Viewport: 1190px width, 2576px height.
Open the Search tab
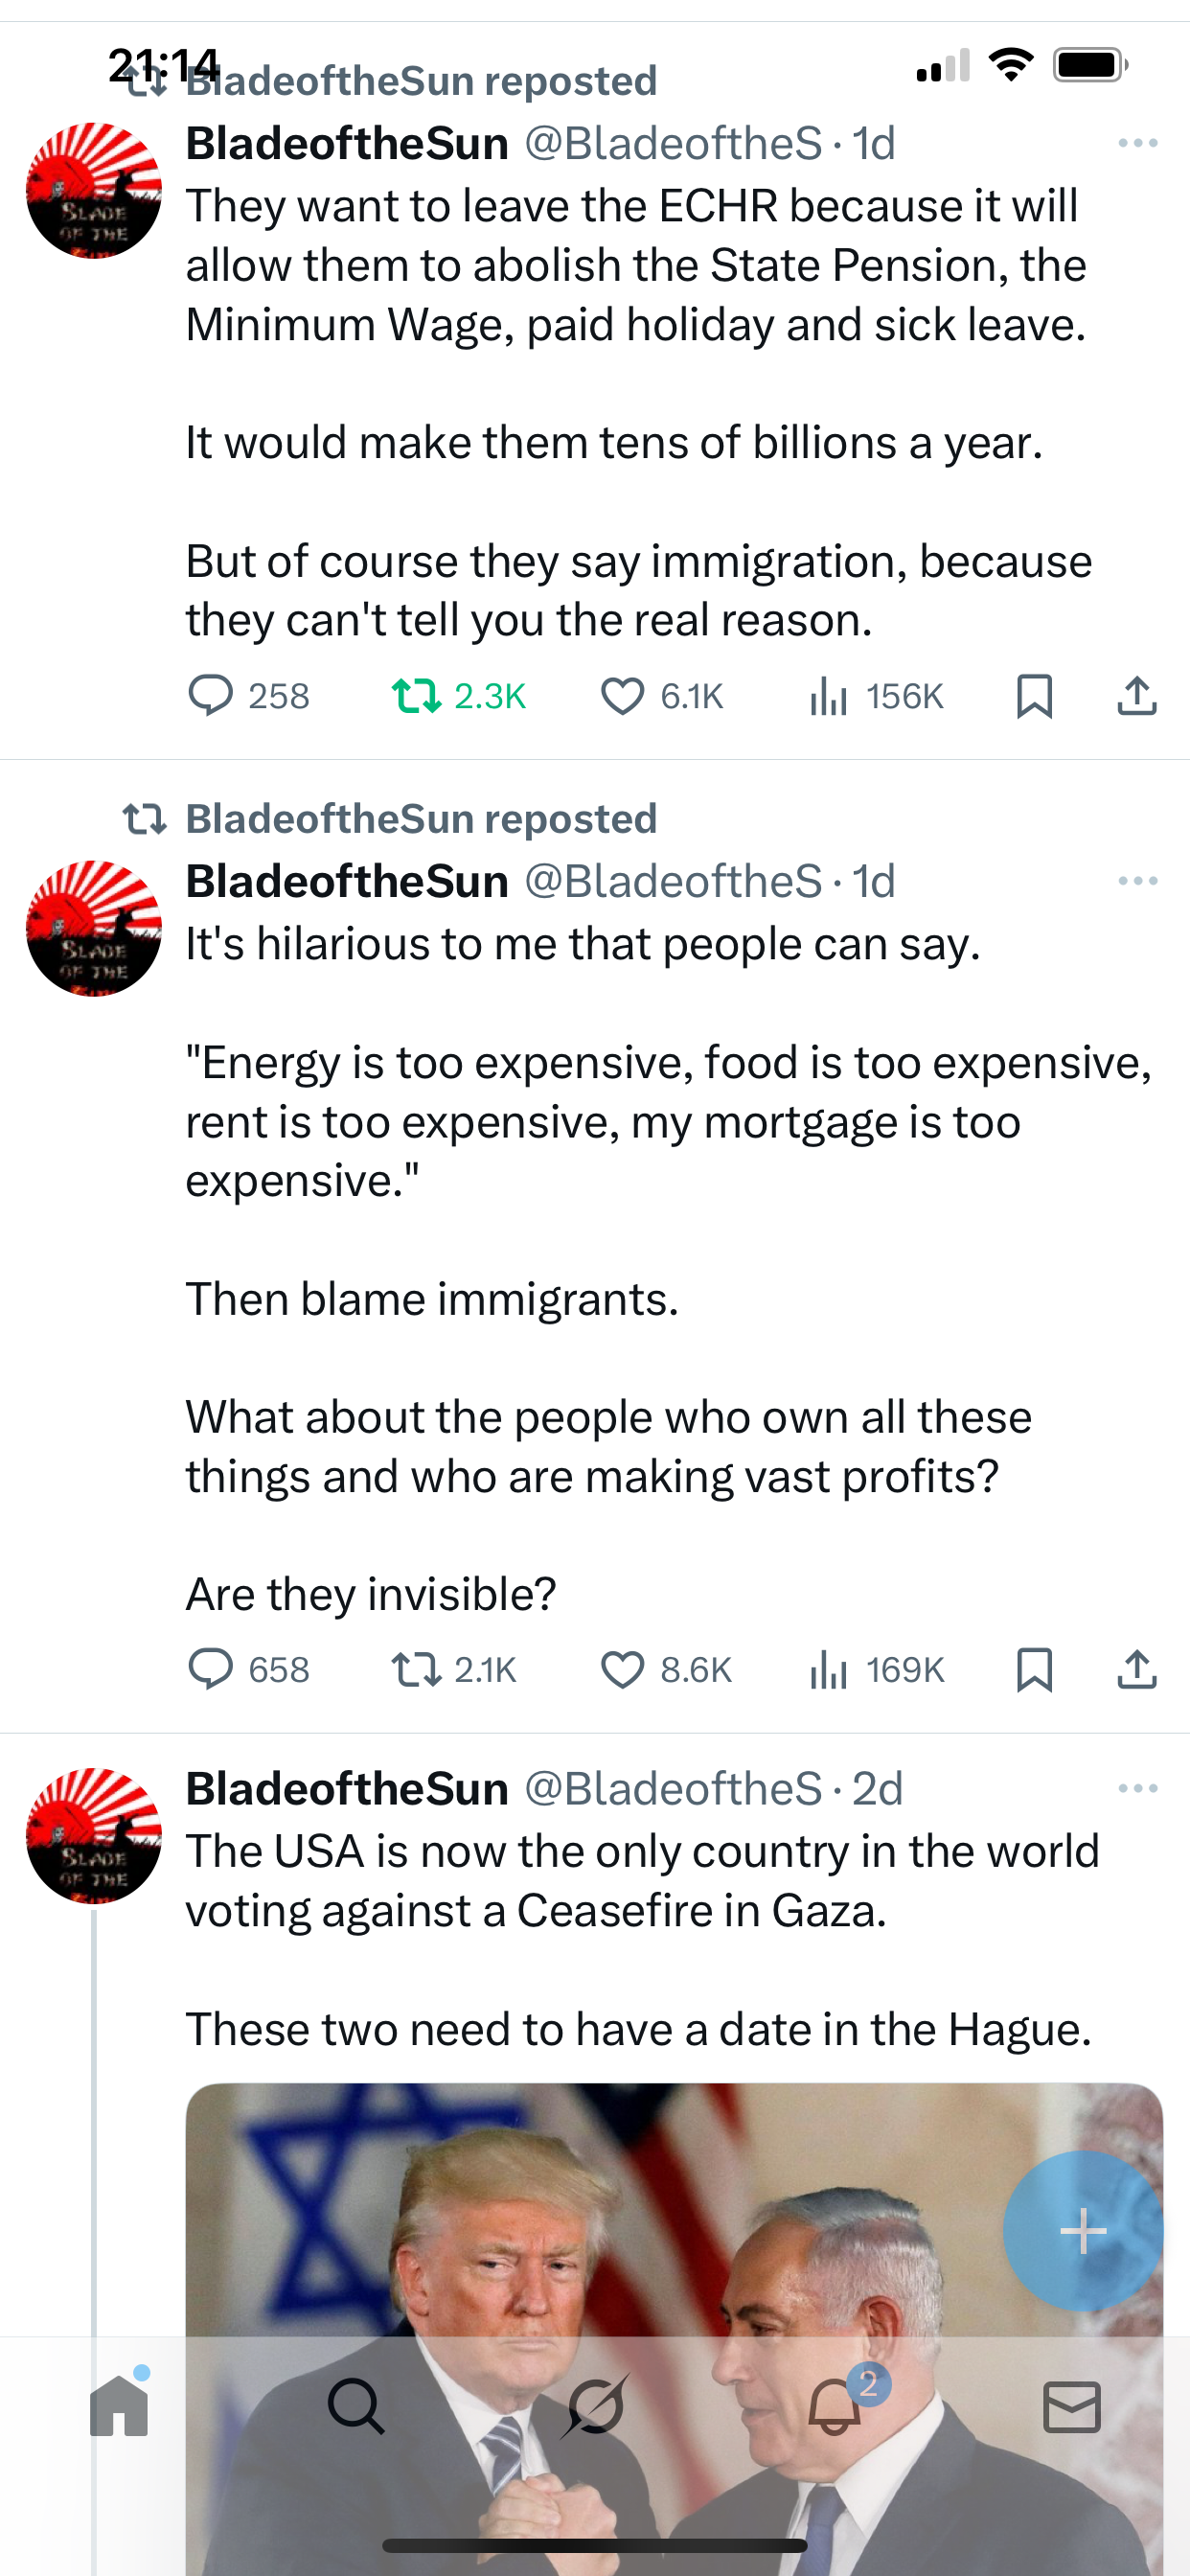(x=356, y=2406)
